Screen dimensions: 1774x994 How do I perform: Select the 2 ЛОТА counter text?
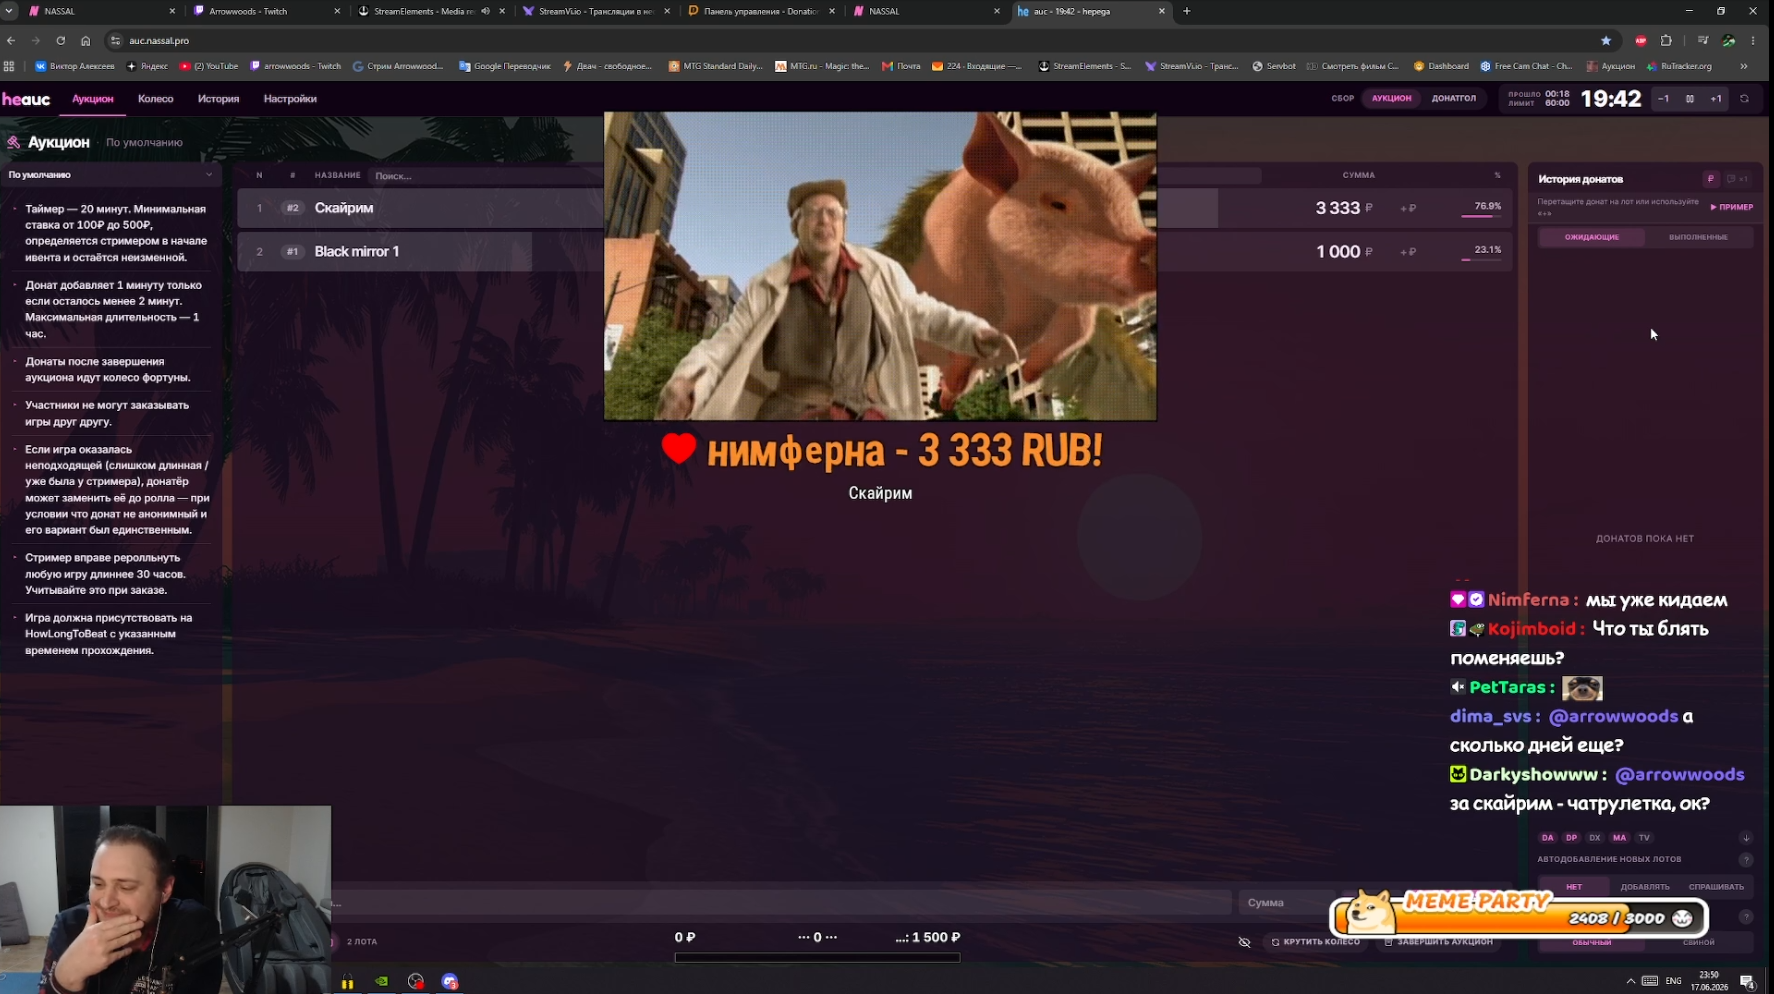coord(362,942)
